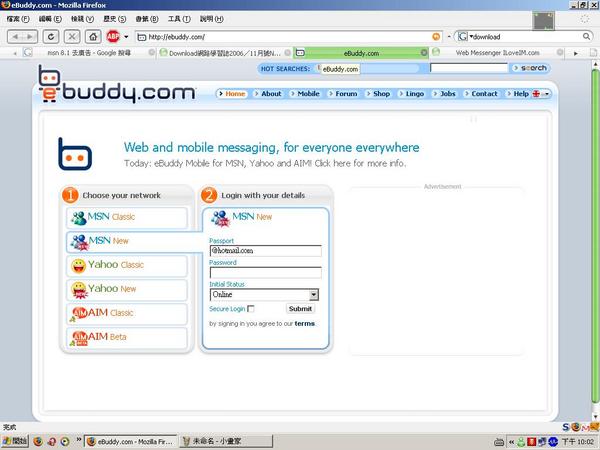Viewport: 600px width, 450px height.
Task: Open the 歷史 (S) menu
Action: coord(114,19)
